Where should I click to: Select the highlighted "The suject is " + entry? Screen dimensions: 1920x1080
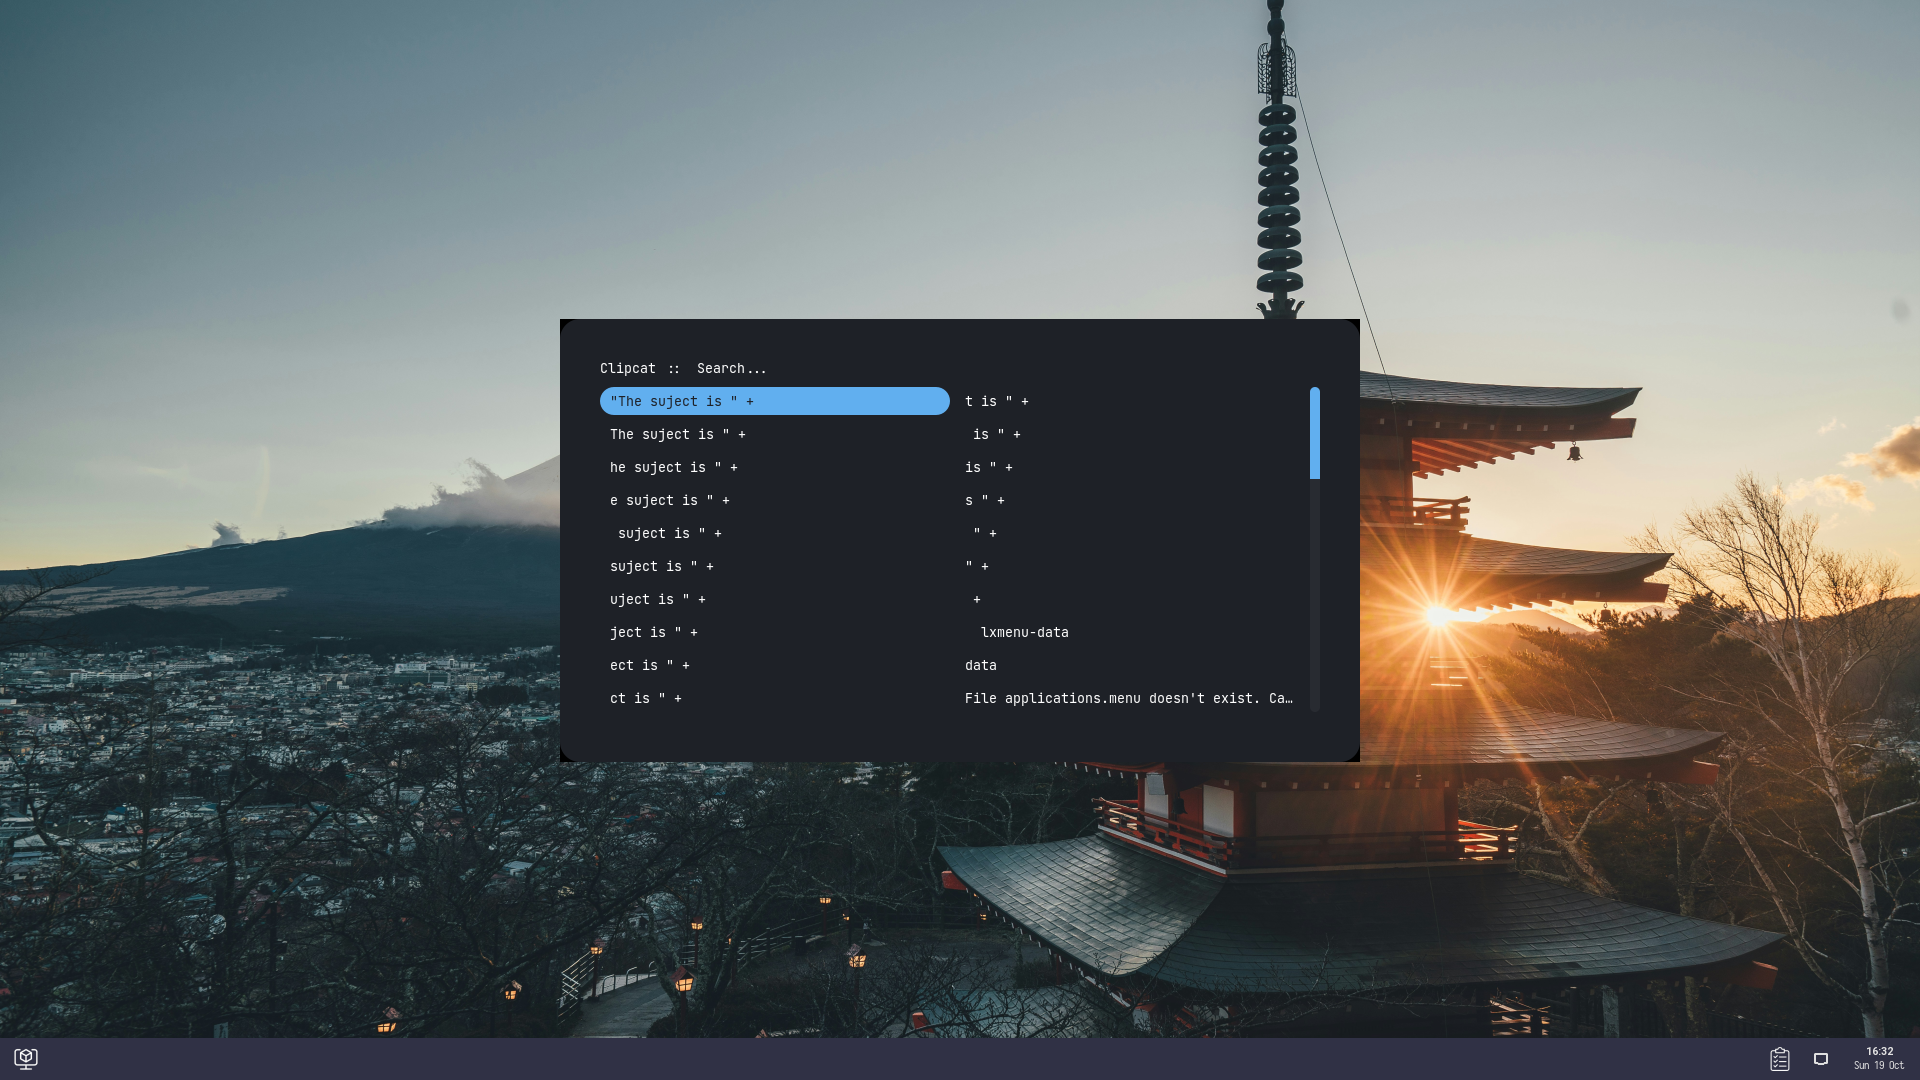point(775,401)
